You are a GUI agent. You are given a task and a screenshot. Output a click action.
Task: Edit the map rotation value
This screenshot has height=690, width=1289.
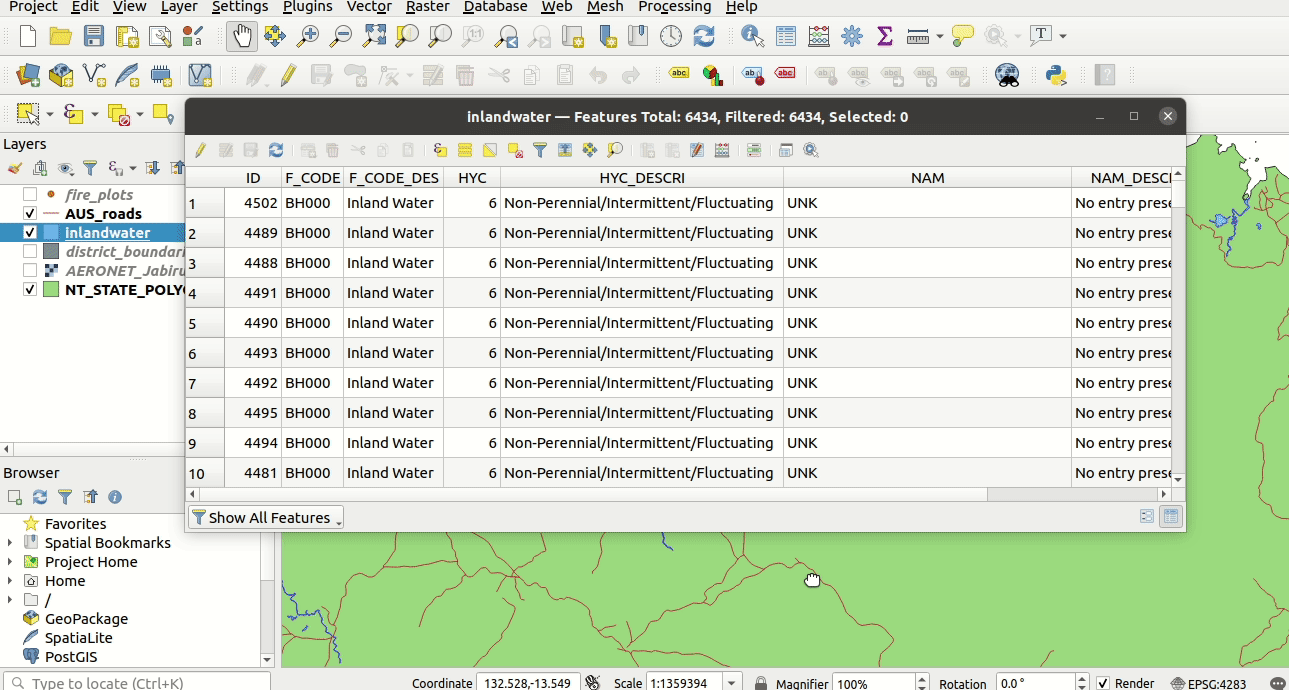1030,683
